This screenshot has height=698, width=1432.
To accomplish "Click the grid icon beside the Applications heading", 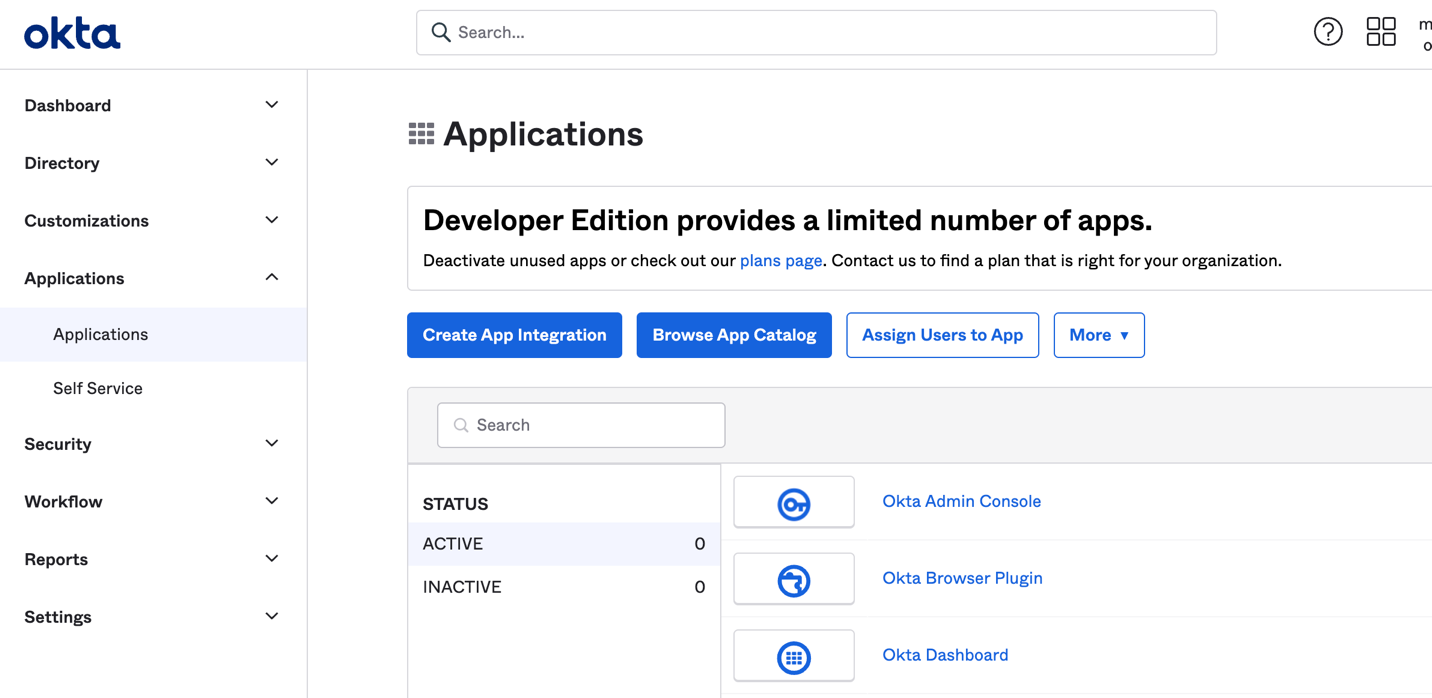I will click(421, 132).
